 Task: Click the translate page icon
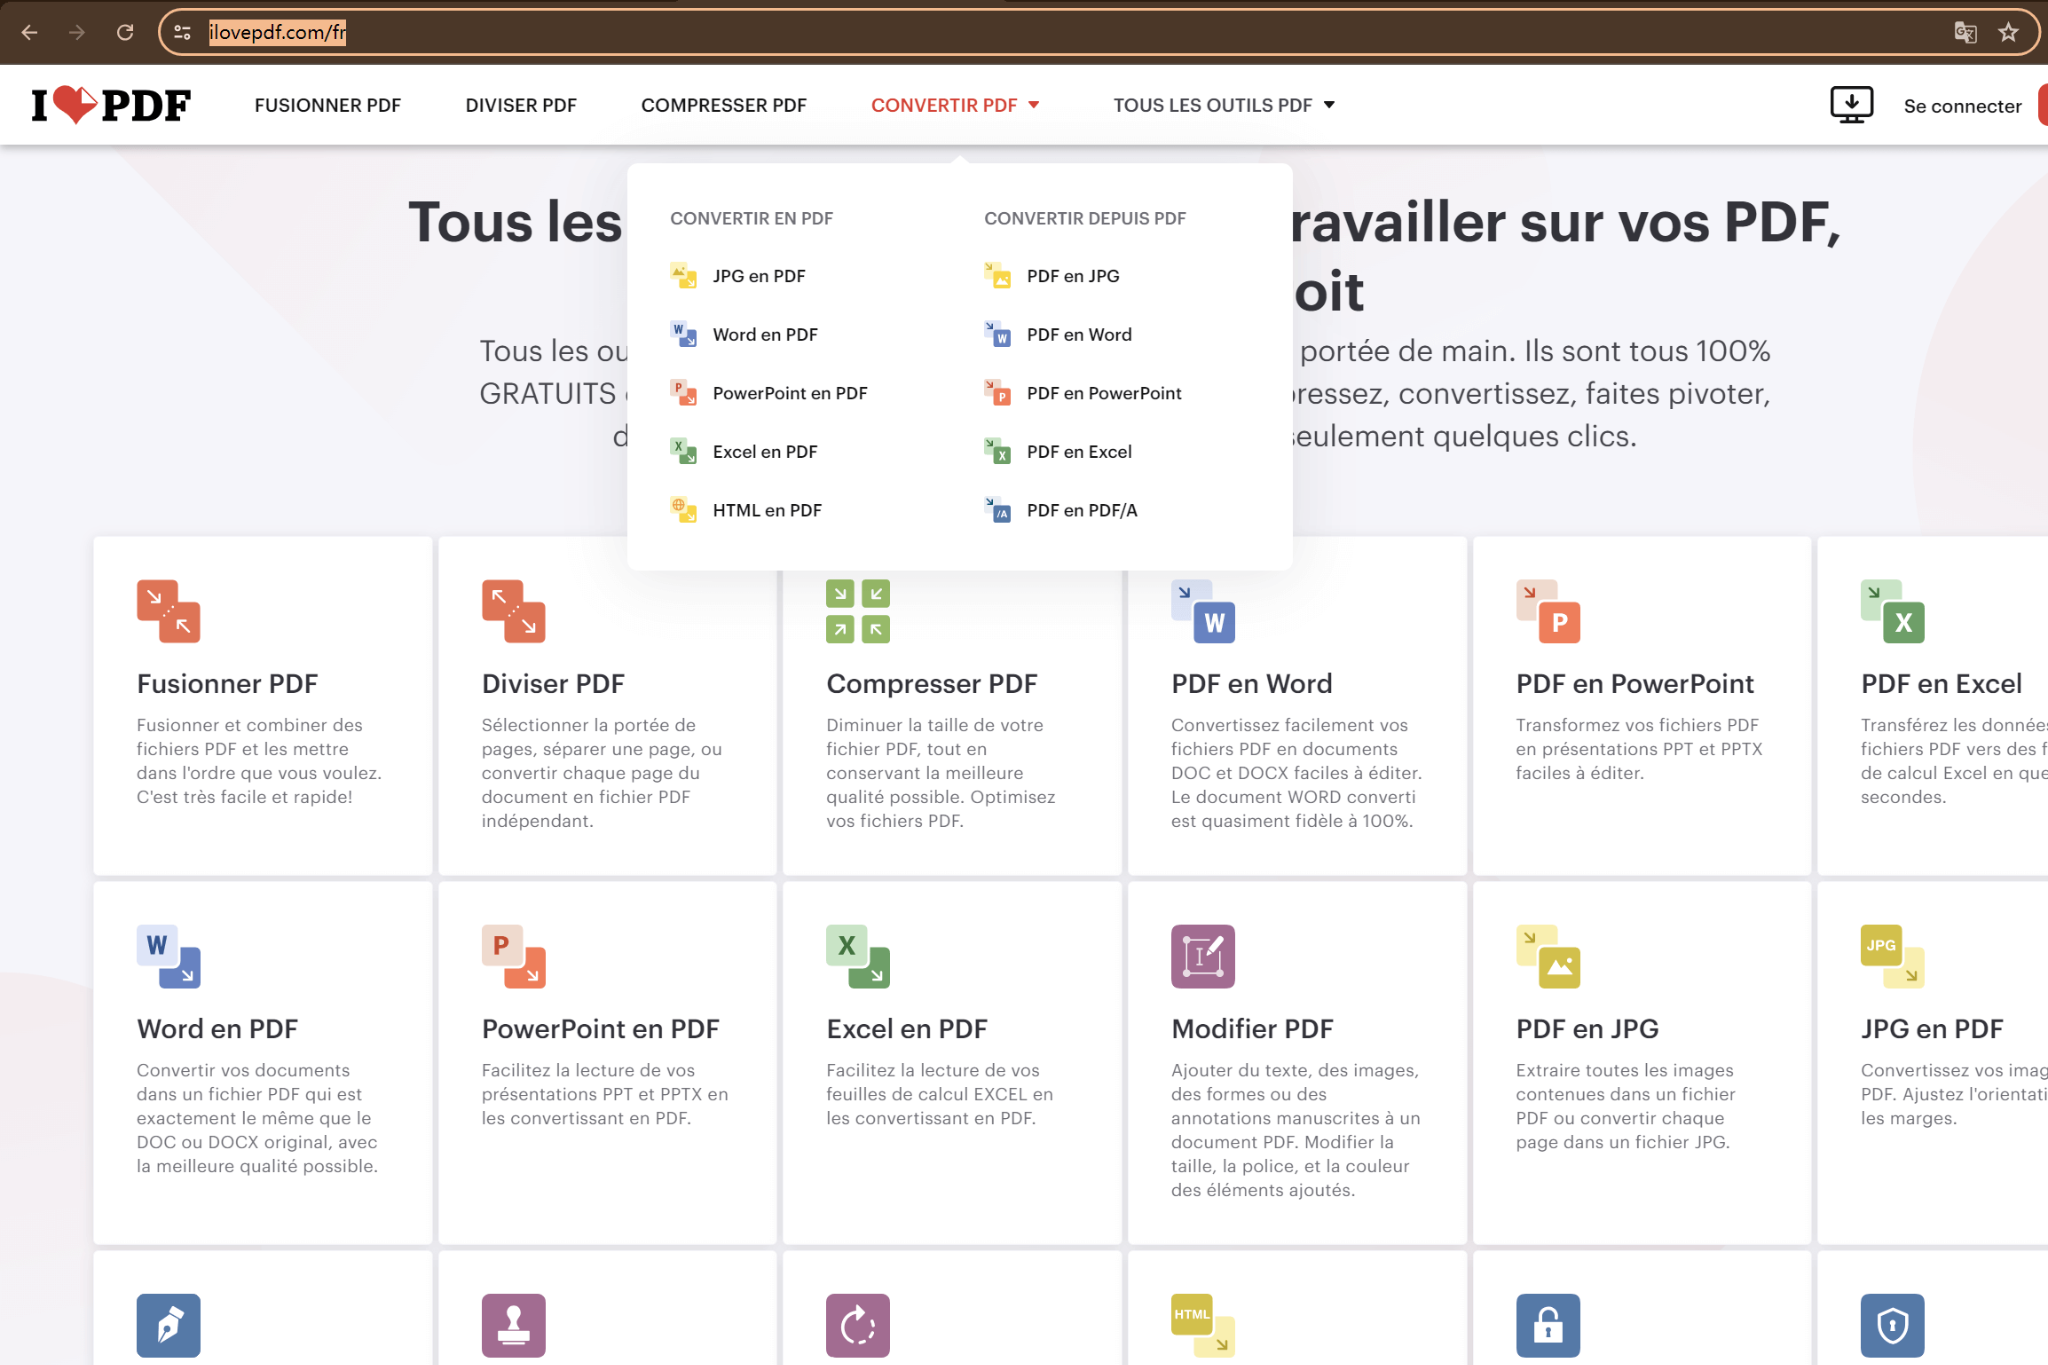(x=1965, y=32)
